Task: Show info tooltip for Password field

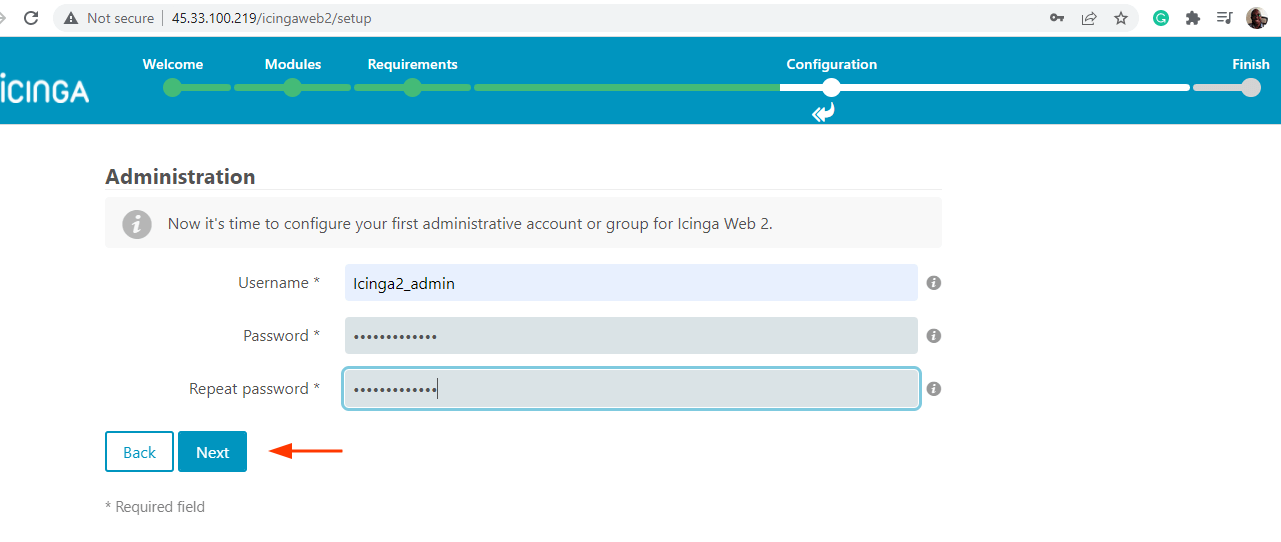Action: tap(934, 336)
